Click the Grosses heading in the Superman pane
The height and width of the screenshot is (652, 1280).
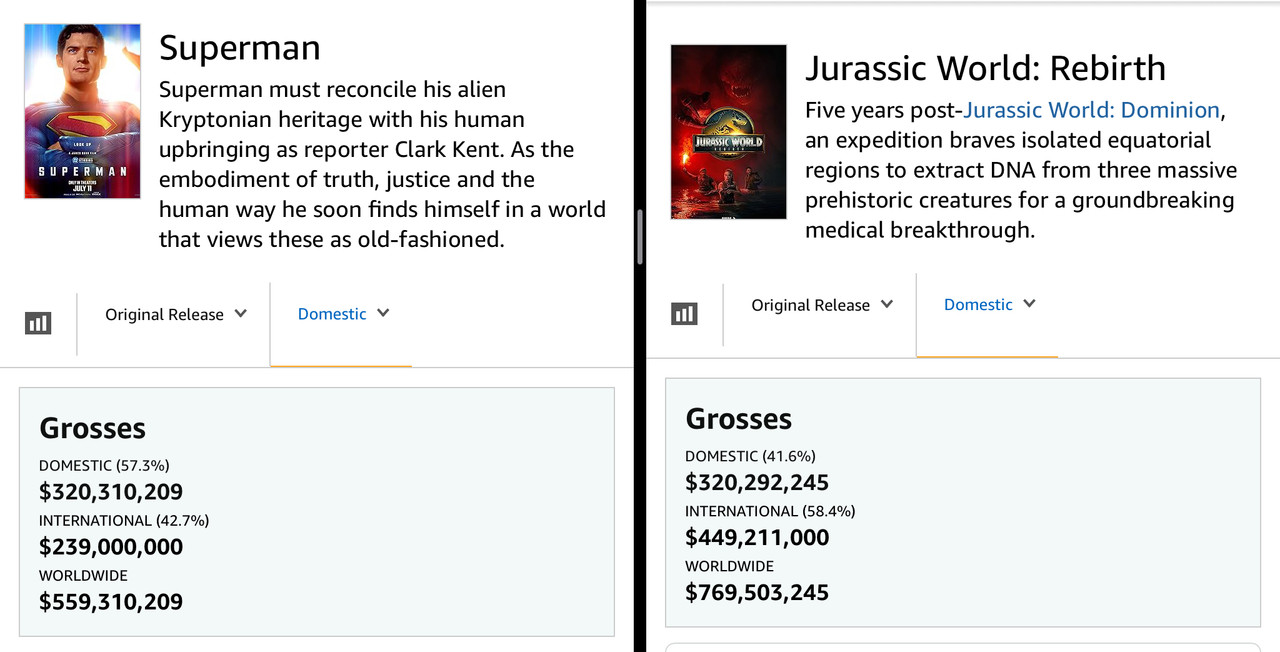point(92,428)
